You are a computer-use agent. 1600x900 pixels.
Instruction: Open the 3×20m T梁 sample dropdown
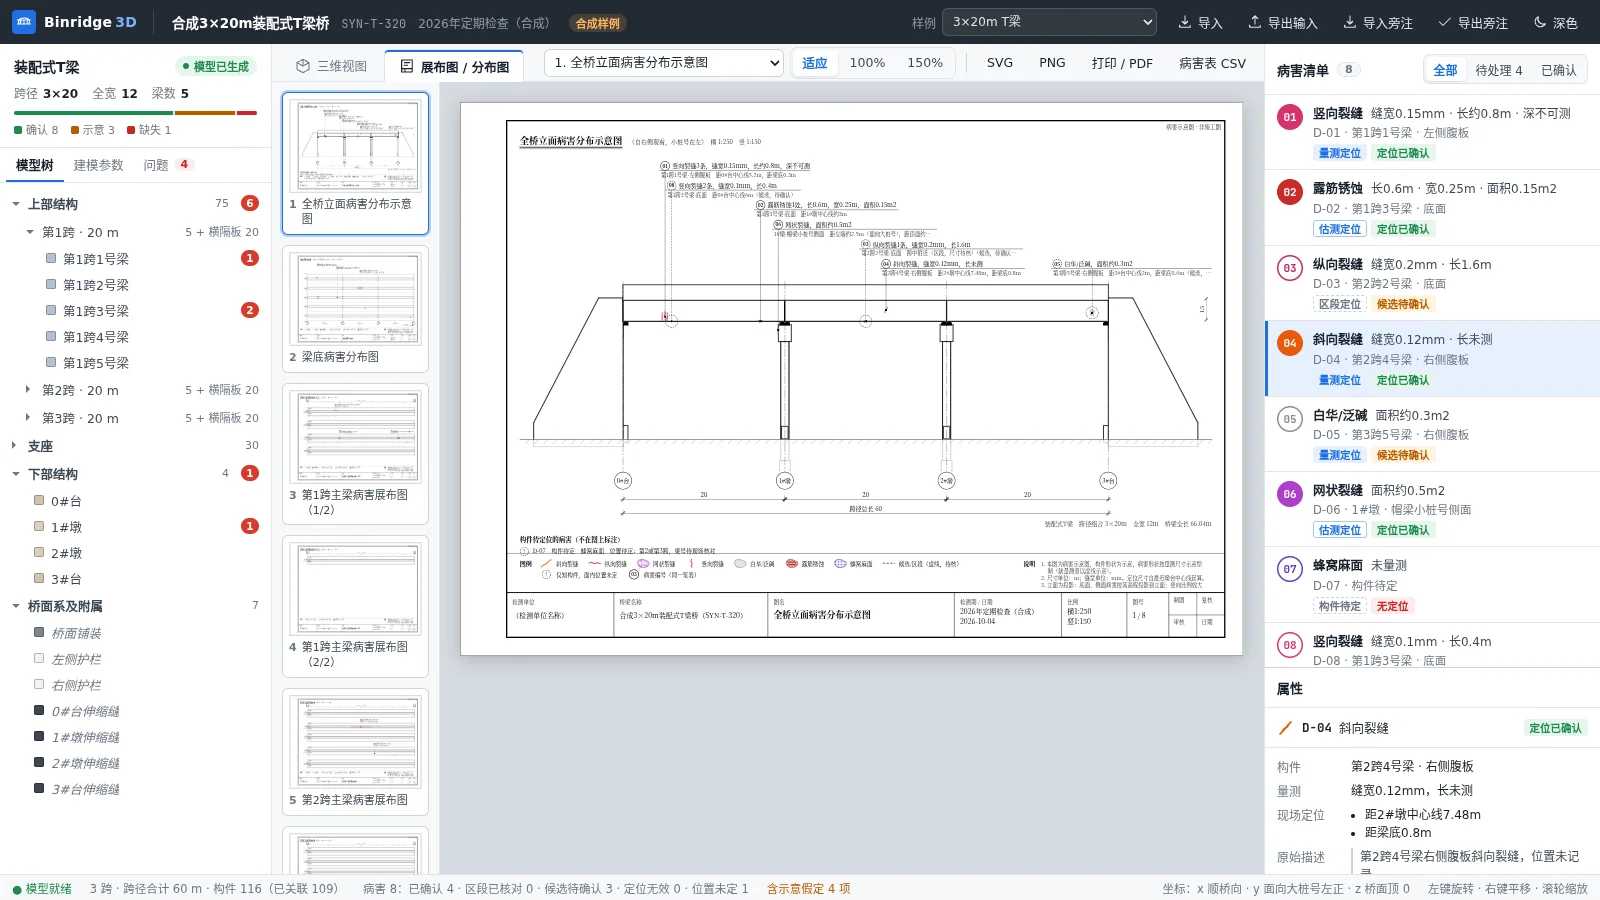click(1049, 22)
